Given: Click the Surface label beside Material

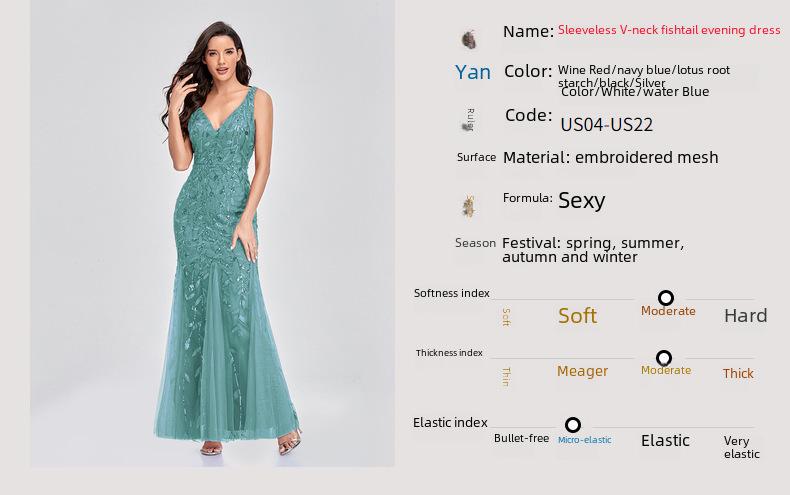Looking at the screenshot, I should (x=476, y=157).
